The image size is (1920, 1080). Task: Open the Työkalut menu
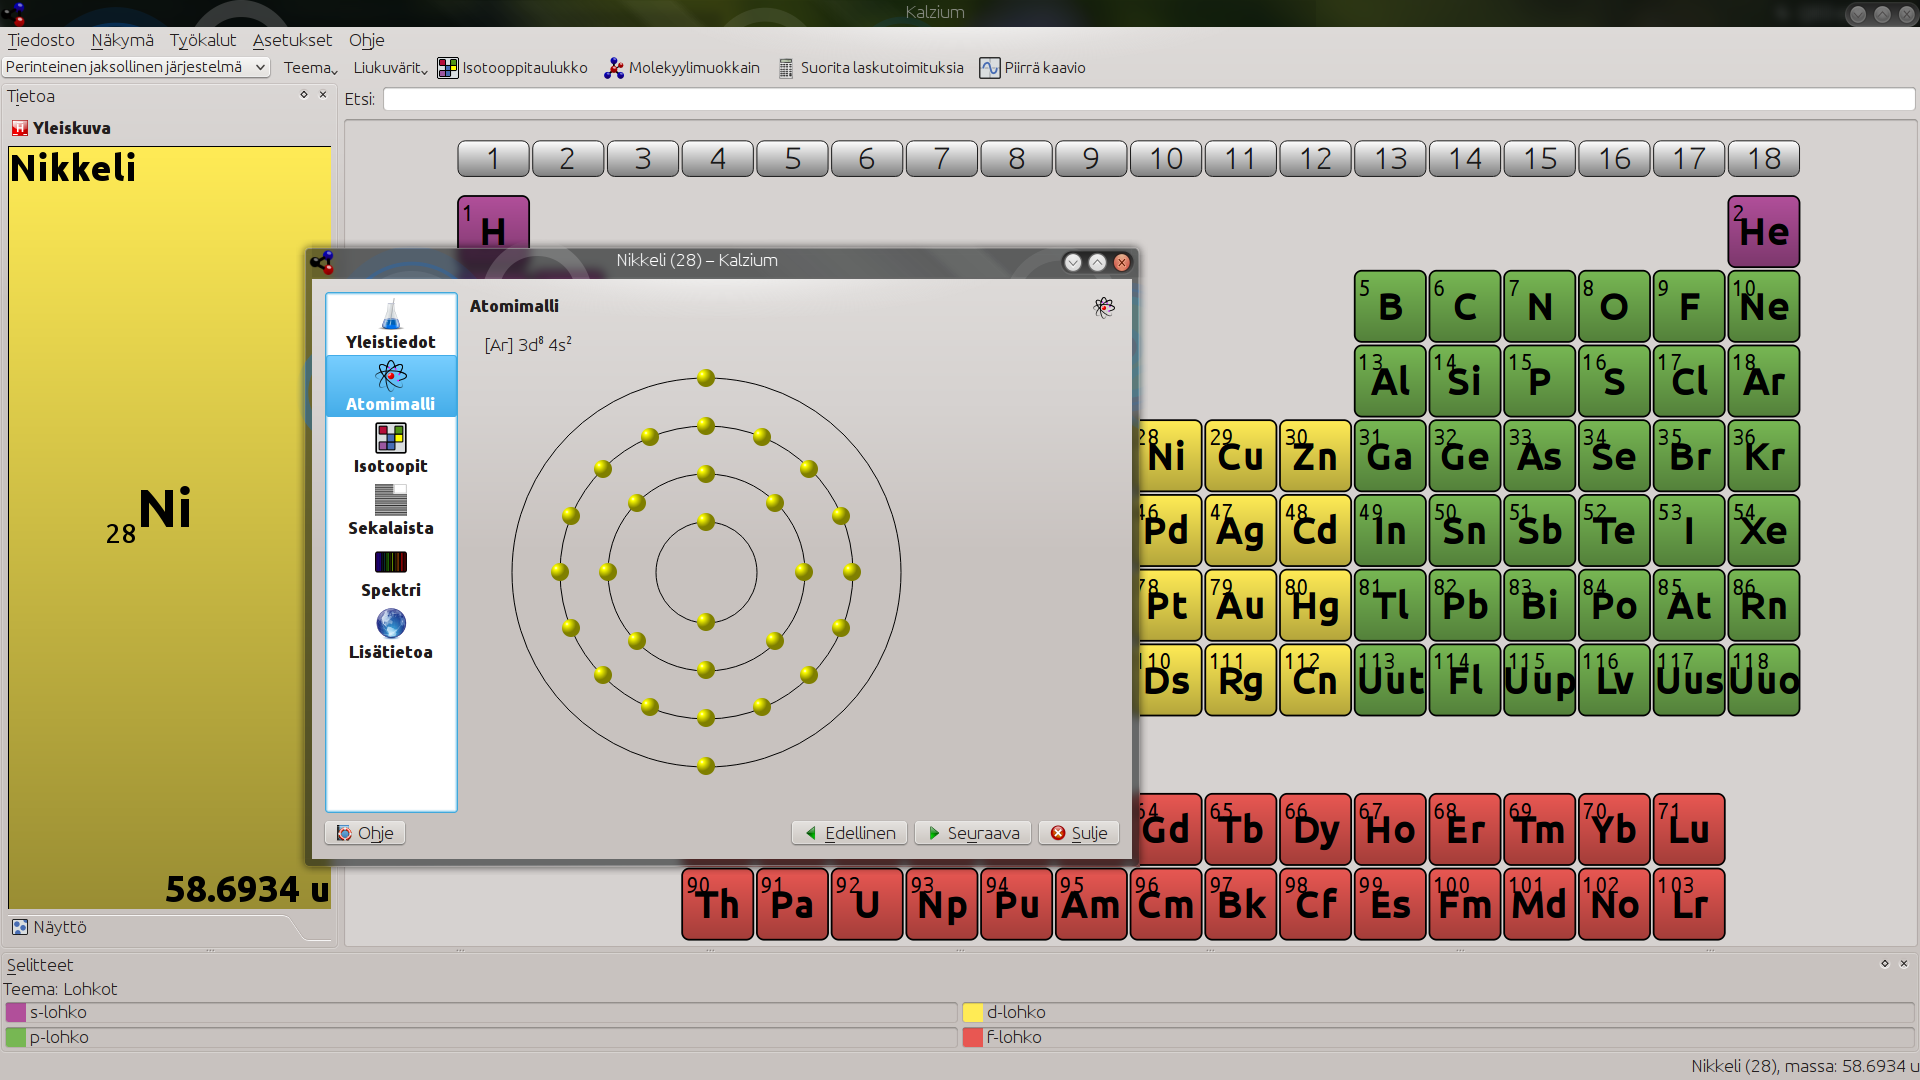pyautogui.click(x=203, y=40)
